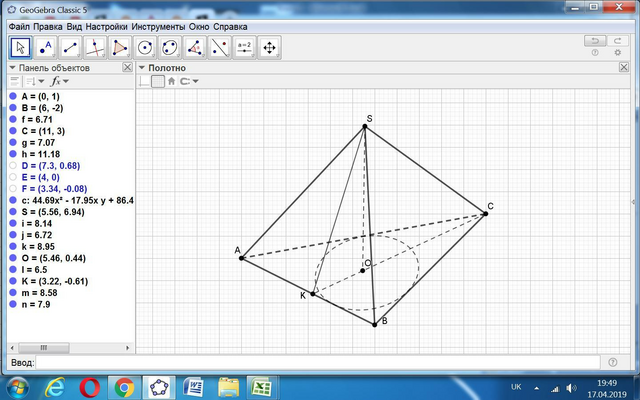
Task: Click the Redo button
Action: tap(618, 41)
